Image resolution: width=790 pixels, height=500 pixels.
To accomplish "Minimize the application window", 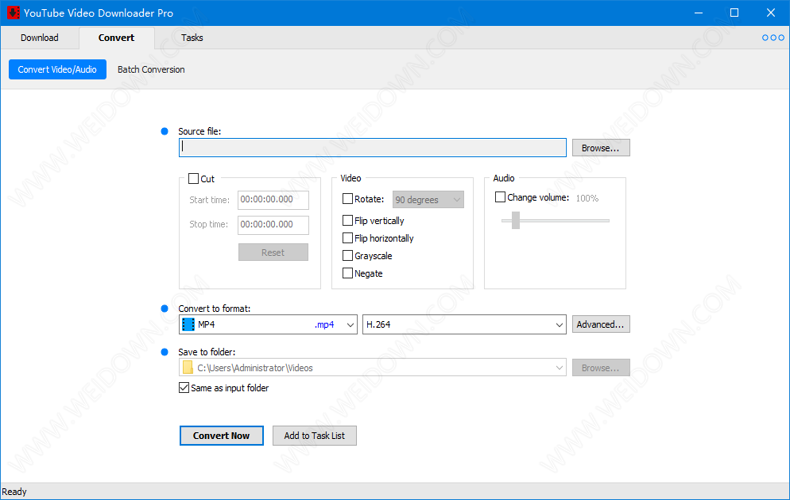I will [x=698, y=13].
